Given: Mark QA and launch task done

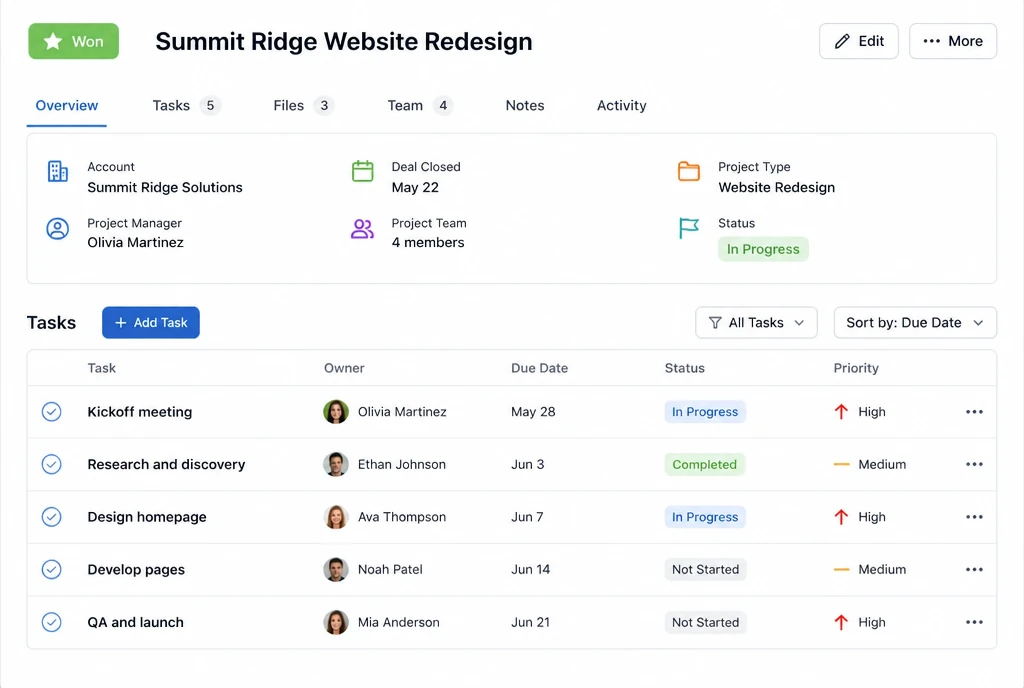Looking at the screenshot, I should [52, 622].
